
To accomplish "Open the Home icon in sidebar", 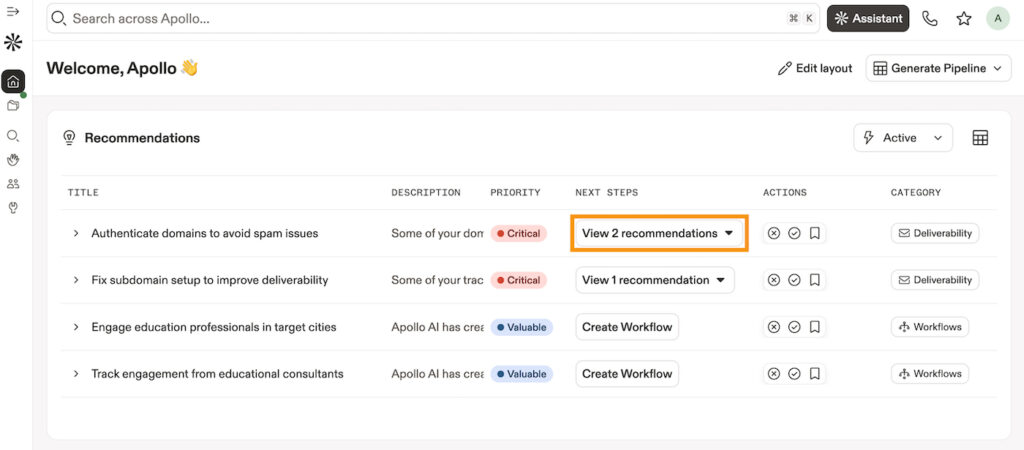I will tap(13, 82).
